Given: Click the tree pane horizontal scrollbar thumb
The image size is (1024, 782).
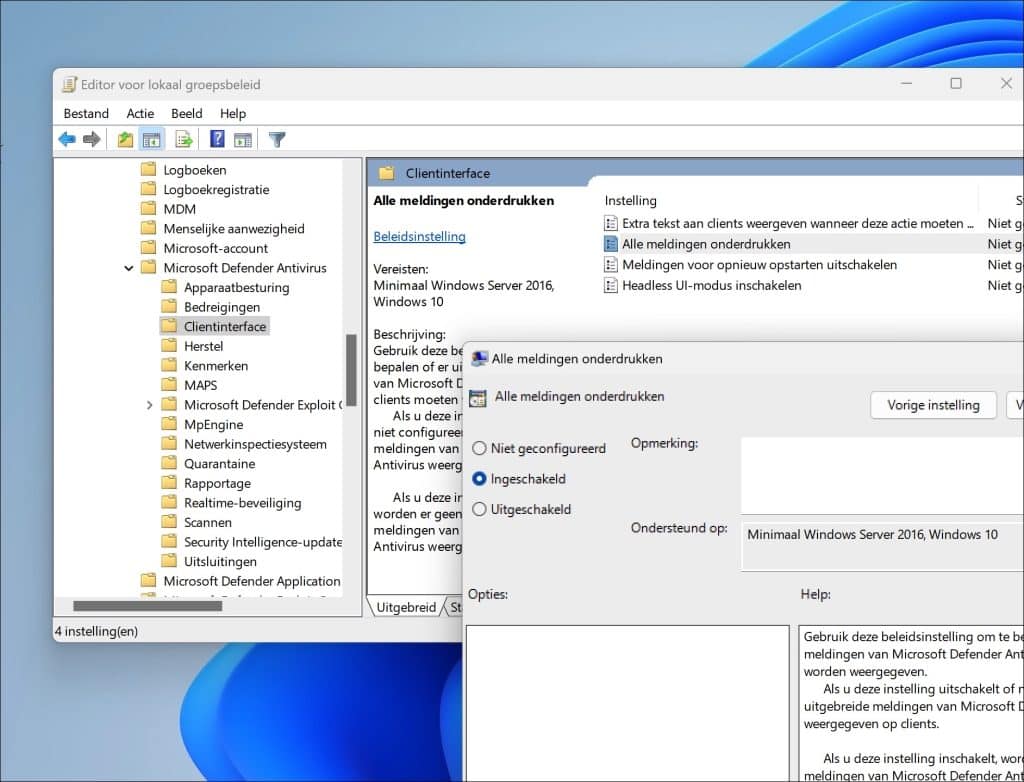Looking at the screenshot, I should 148,606.
